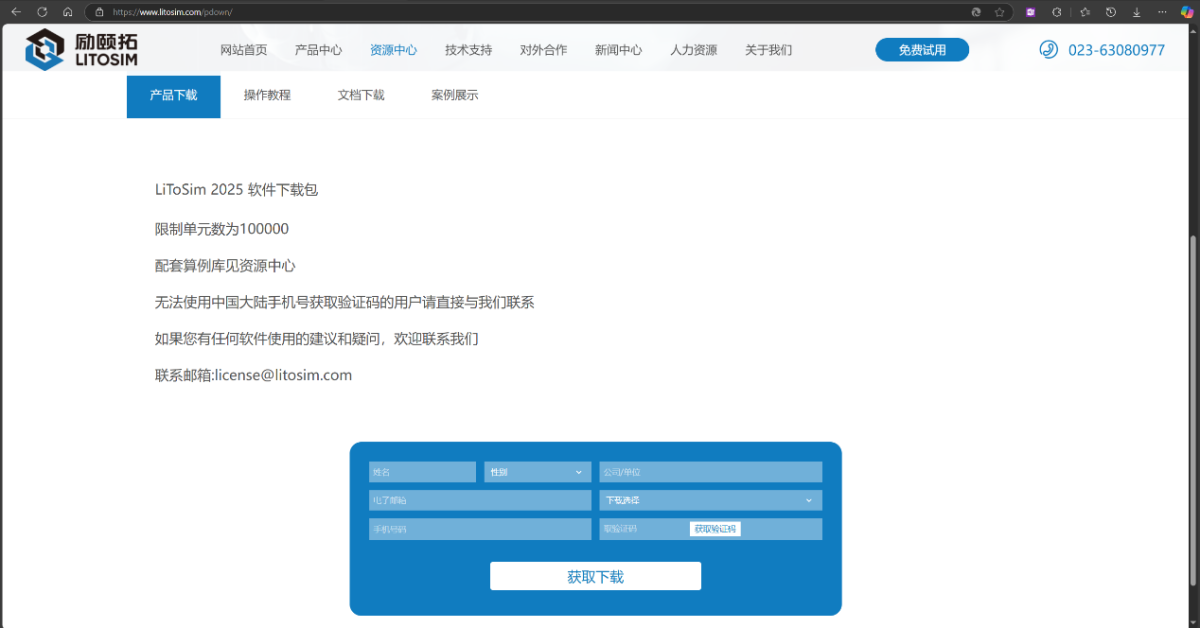
Task: Reload the page with the refresh icon
Action: coord(42,12)
